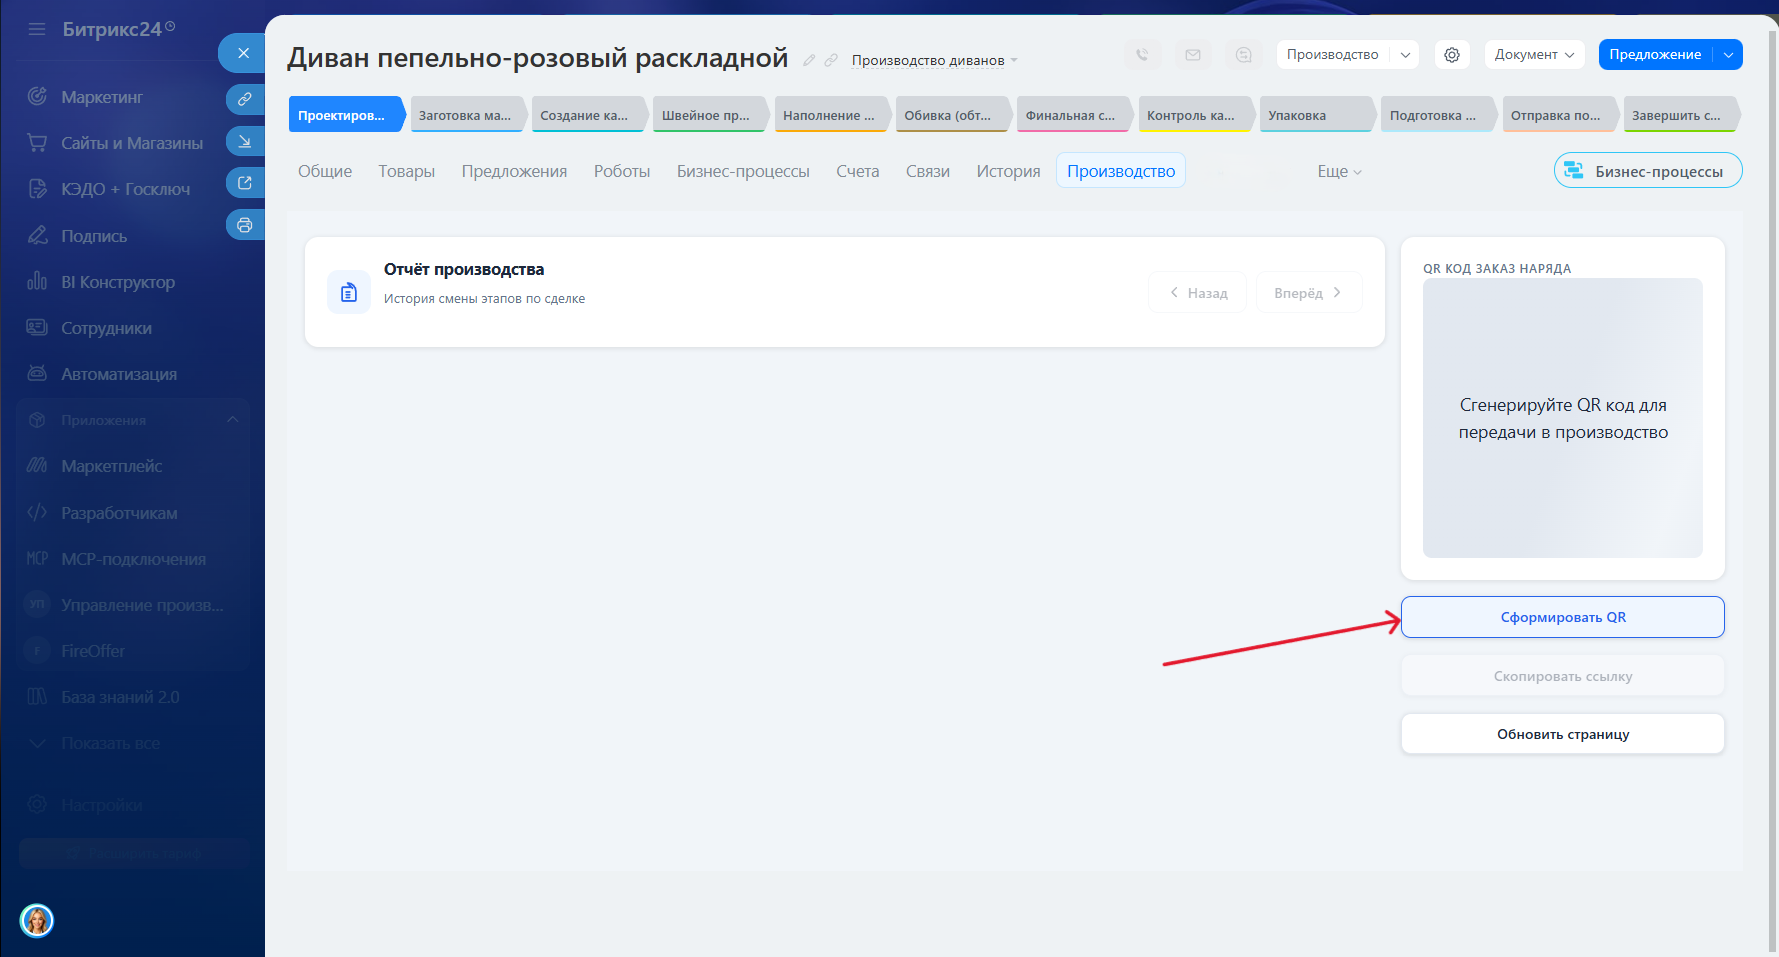Image resolution: width=1779 pixels, height=957 pixels.
Task: Open the Бизнес-процессы tab
Action: (x=743, y=172)
